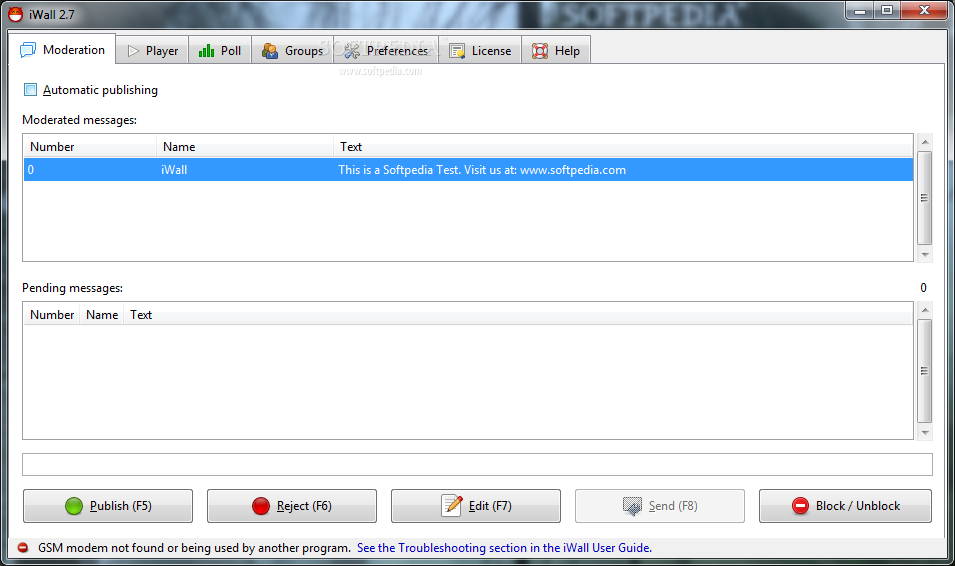The height and width of the screenshot is (566, 955).
Task: Click the iWall name cell in moderated list
Action: tap(174, 170)
